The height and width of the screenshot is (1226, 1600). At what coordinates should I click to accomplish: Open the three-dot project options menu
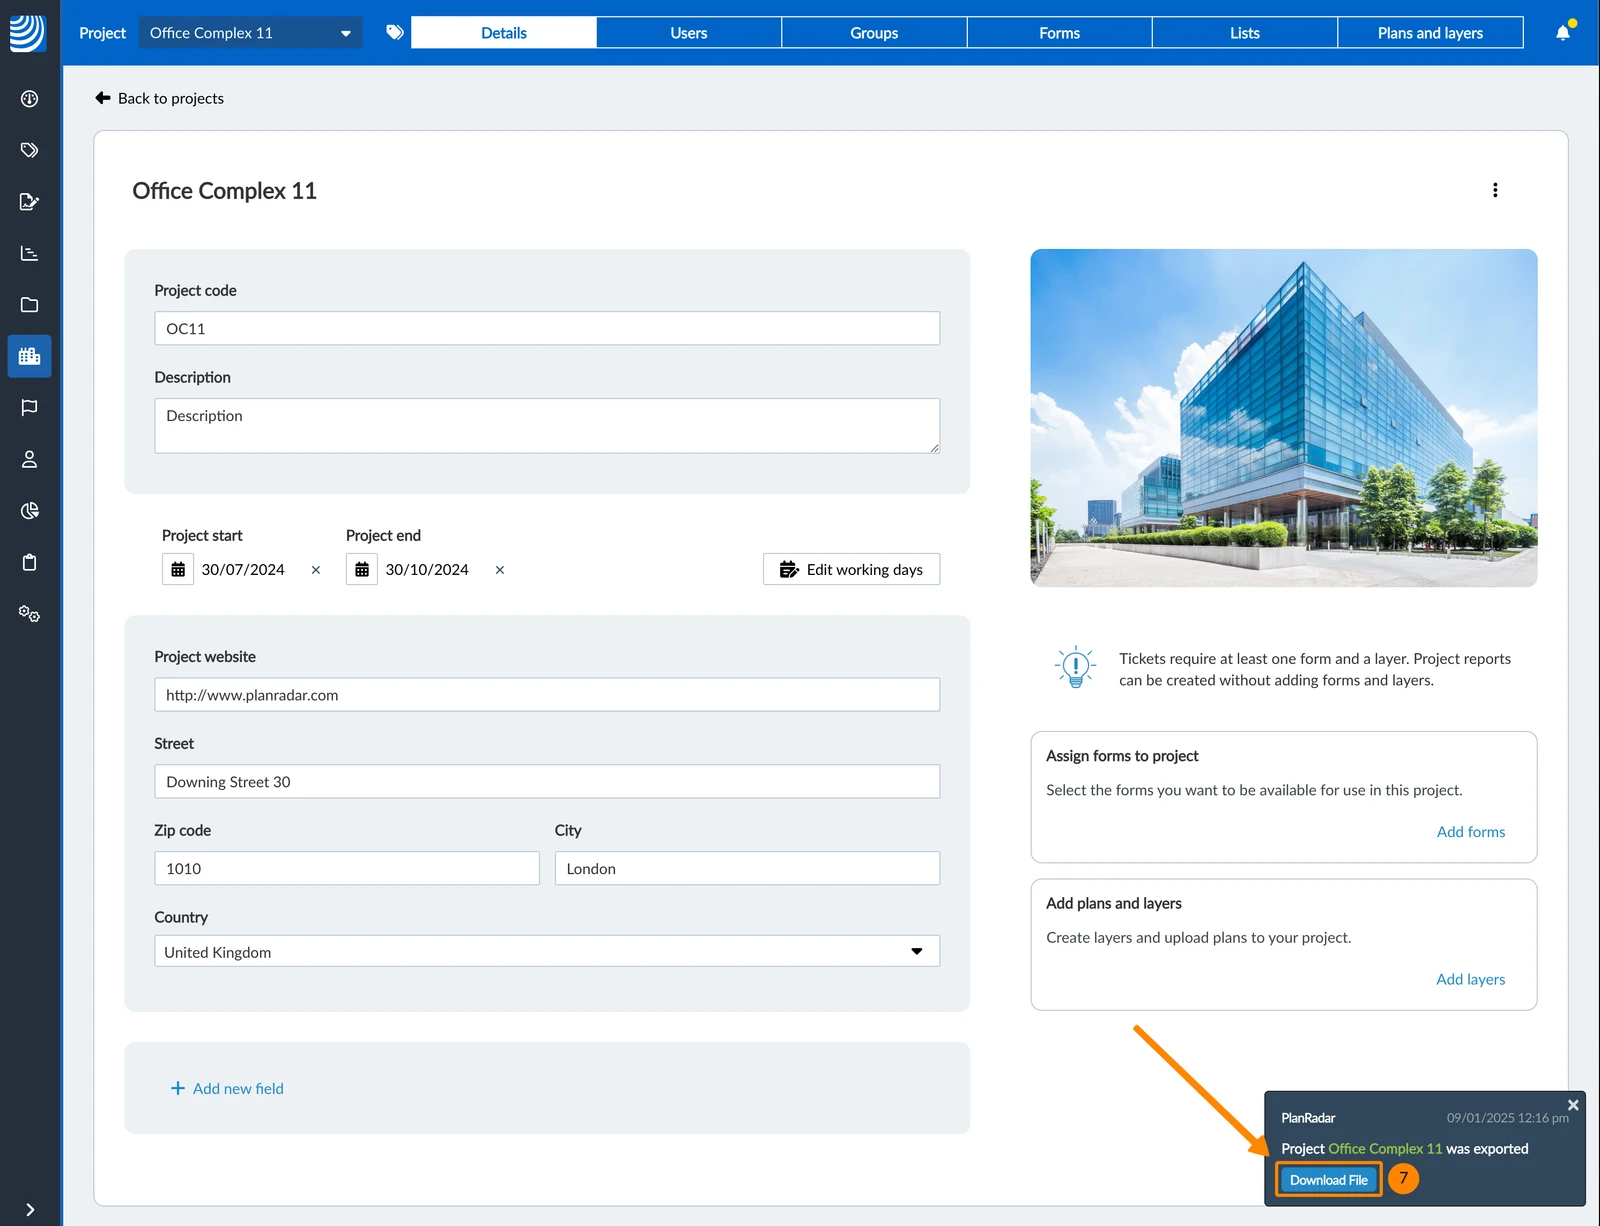tap(1495, 190)
